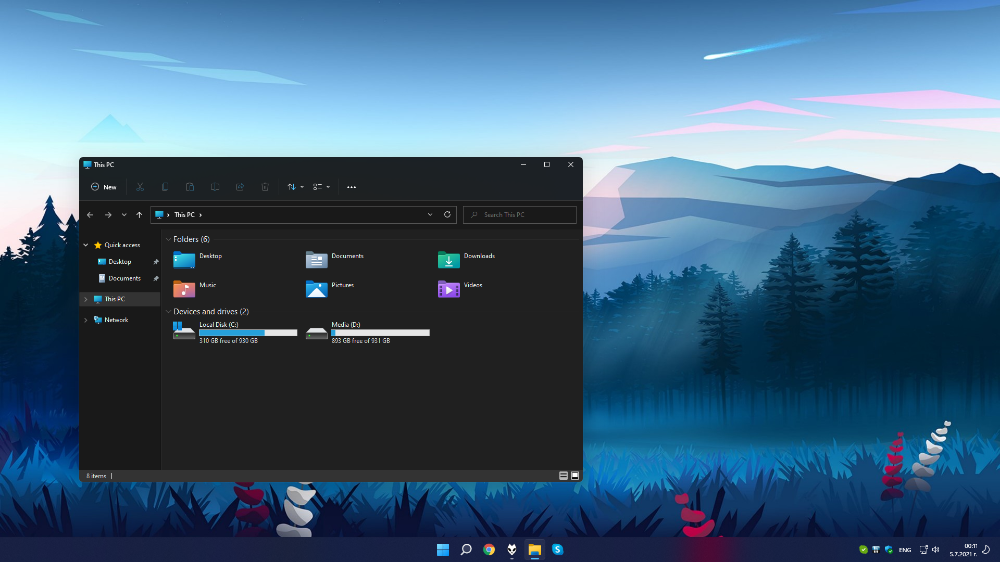
Task: Collapse the Folders (6) group
Action: pyautogui.click(x=168, y=240)
